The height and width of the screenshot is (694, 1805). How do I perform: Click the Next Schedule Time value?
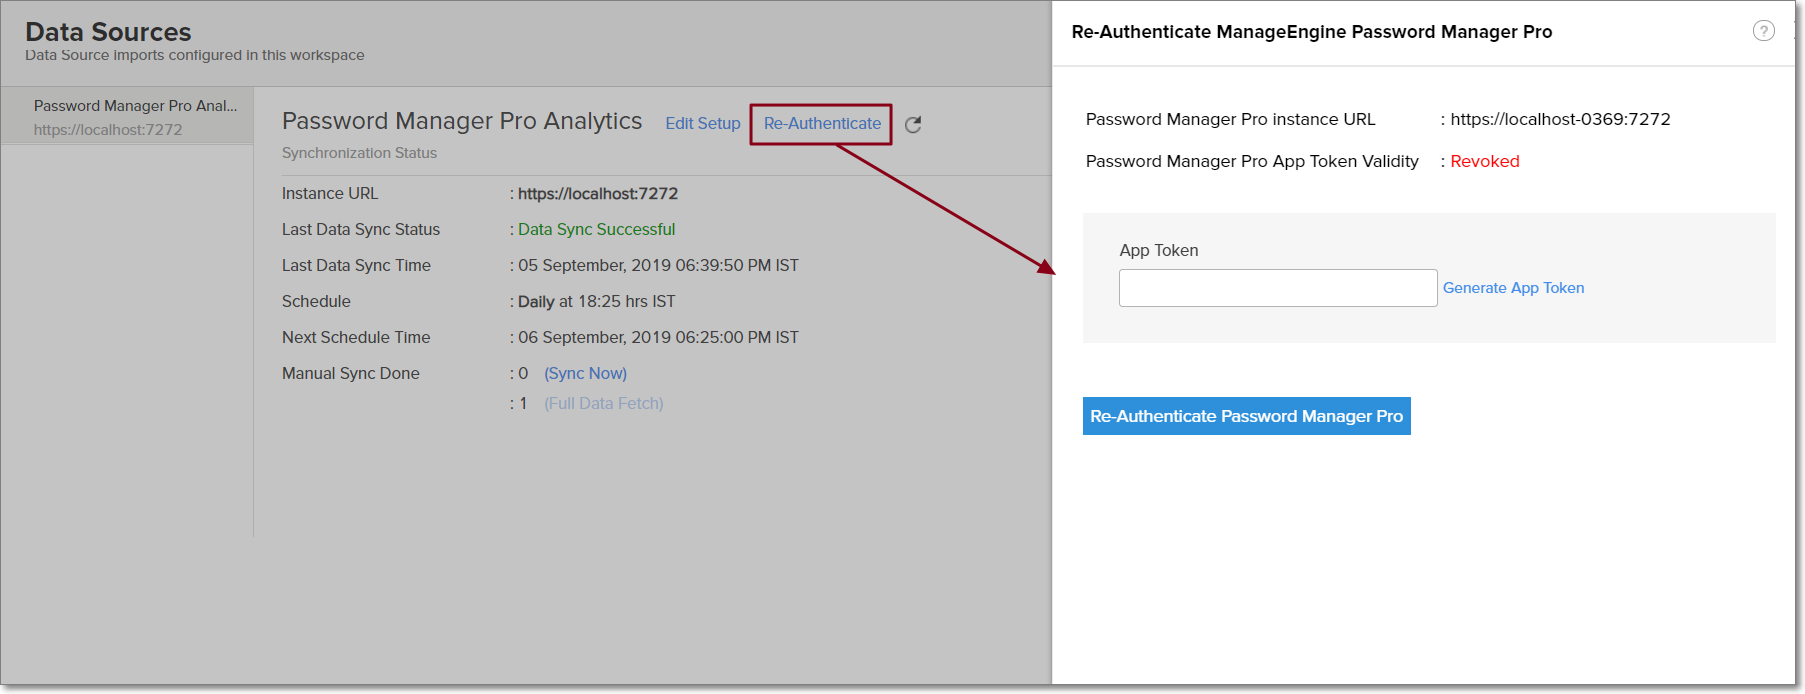coord(657,338)
